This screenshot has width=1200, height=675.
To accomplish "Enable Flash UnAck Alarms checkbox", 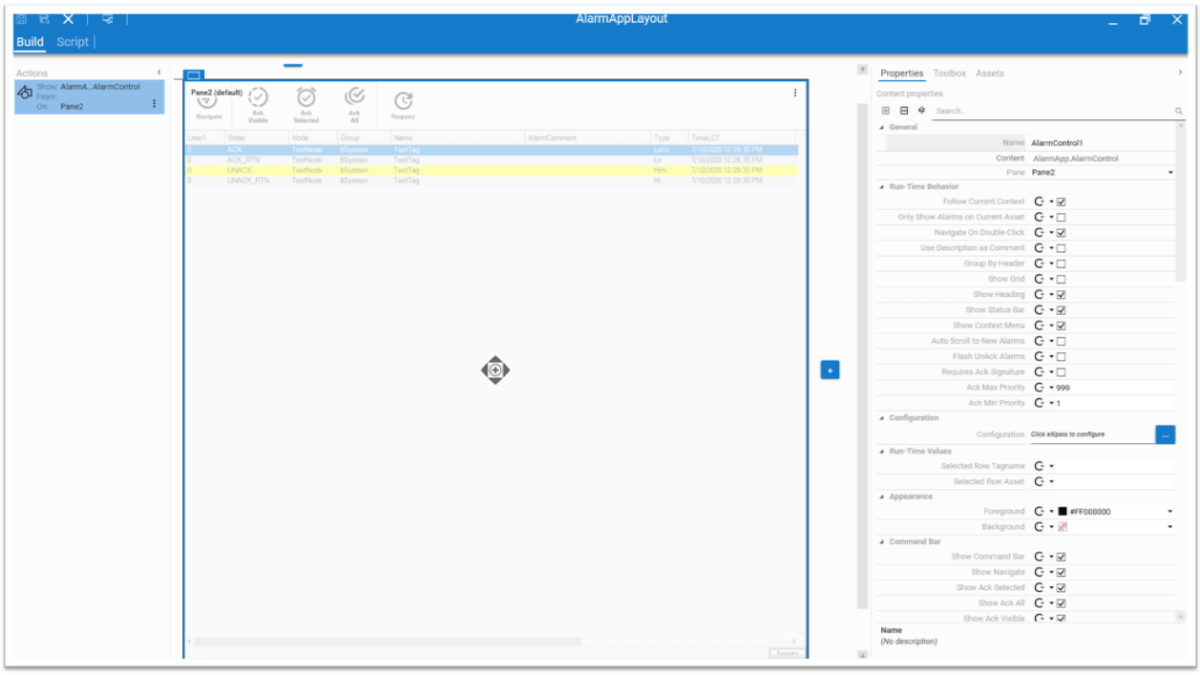I will click(x=1061, y=357).
